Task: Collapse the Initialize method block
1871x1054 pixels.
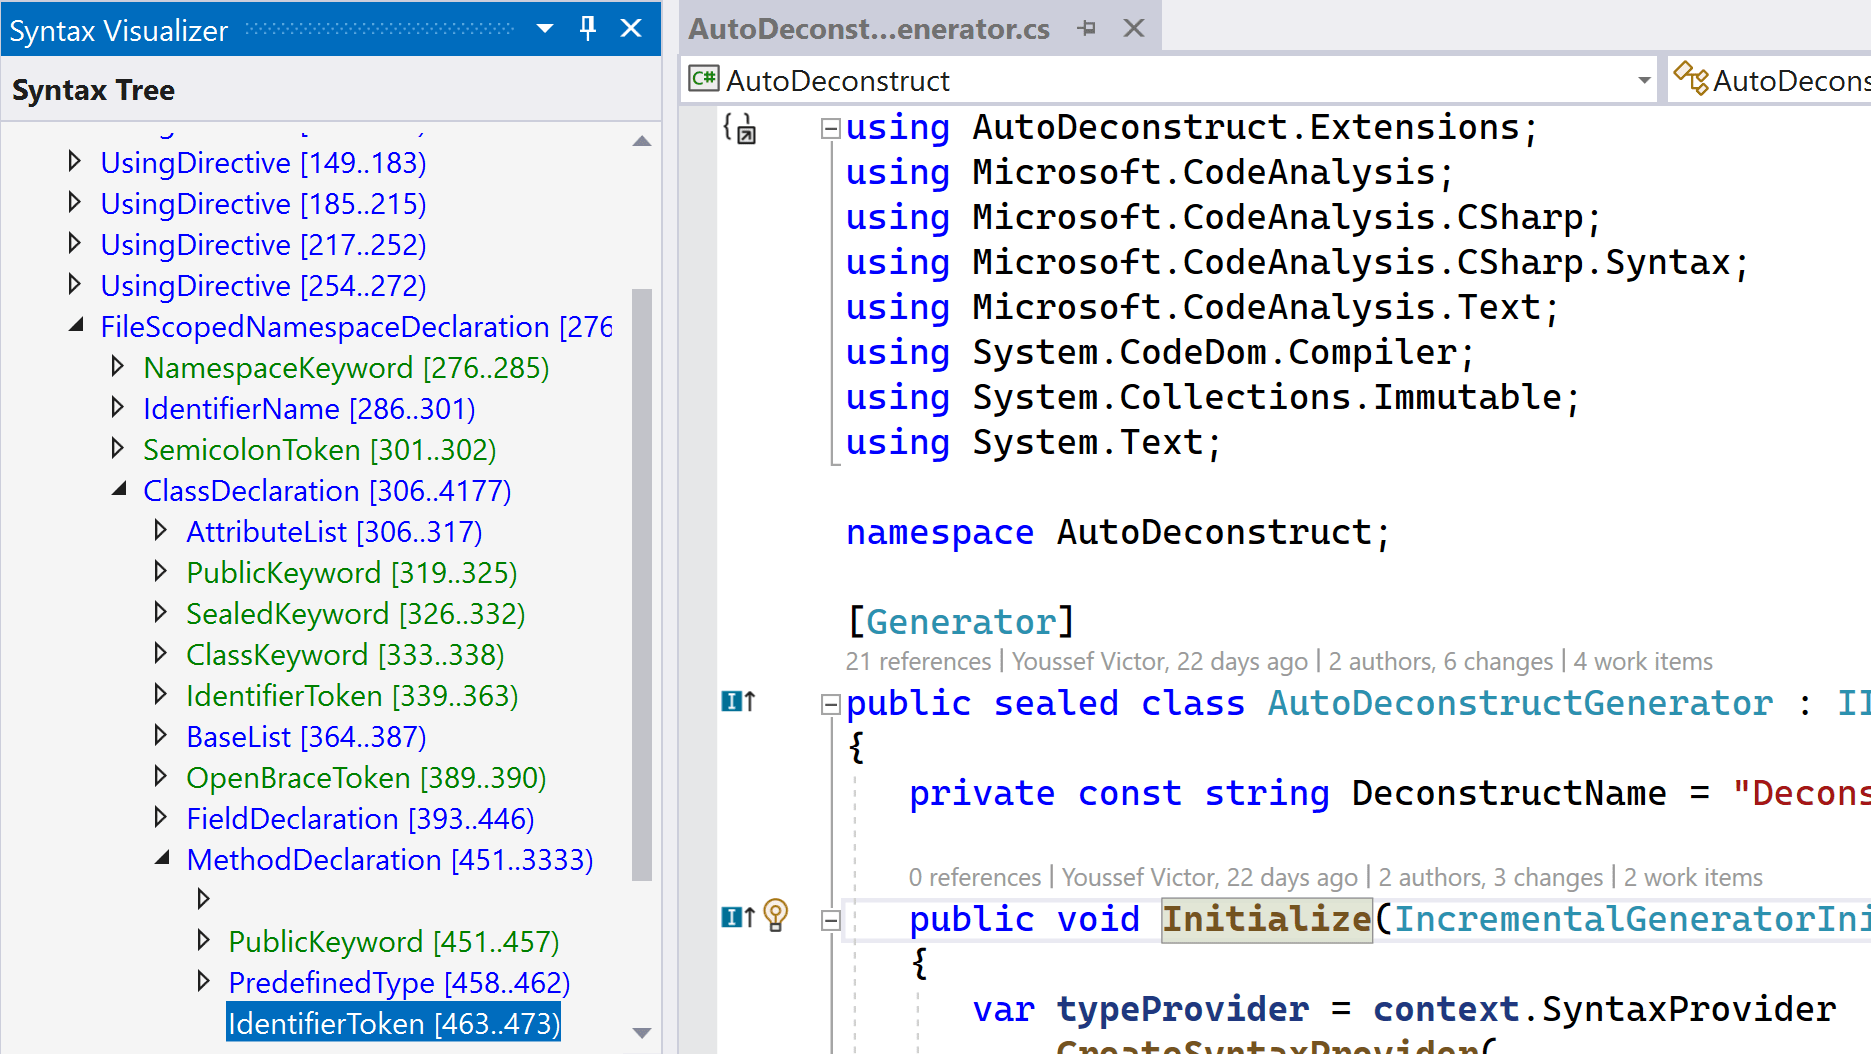Action: click(x=830, y=920)
